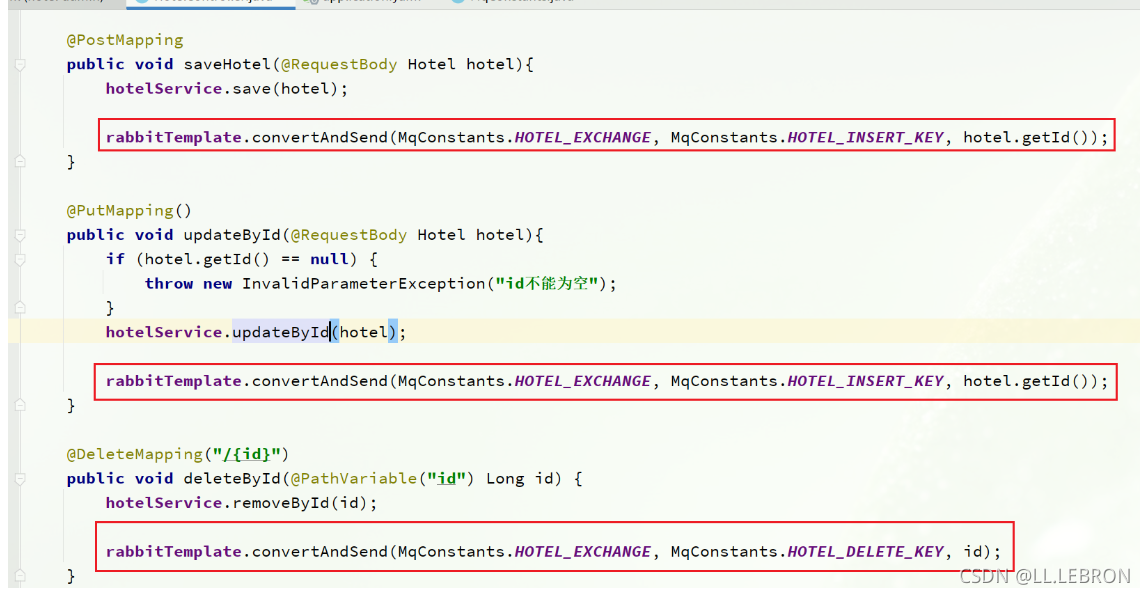Click Long type in deleteById signature
This screenshot has height=594, width=1145.
tap(505, 479)
